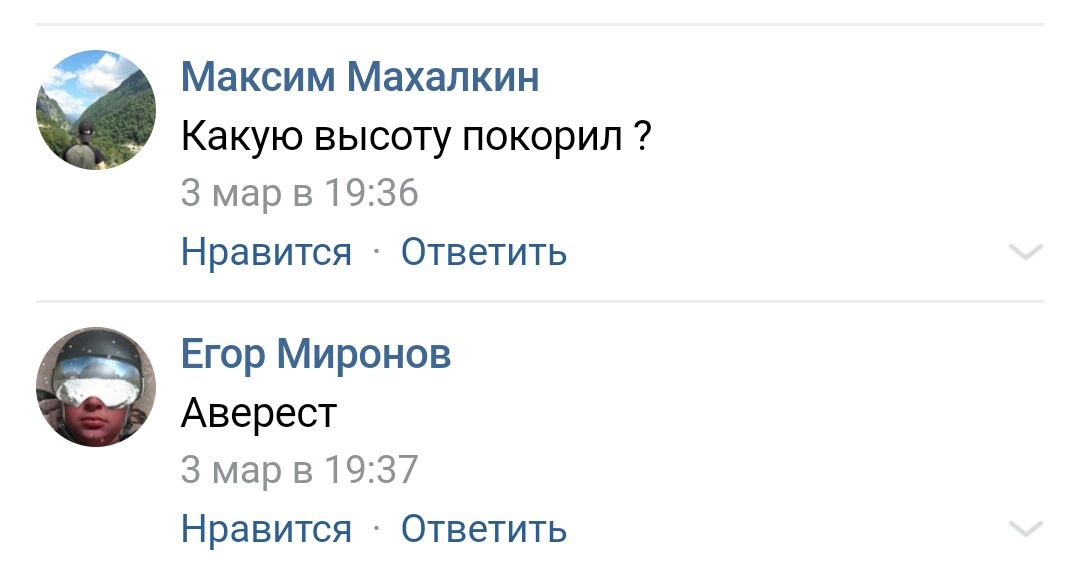
Task: Tap Ответить under Егор Миронов's comment
Action: (484, 528)
